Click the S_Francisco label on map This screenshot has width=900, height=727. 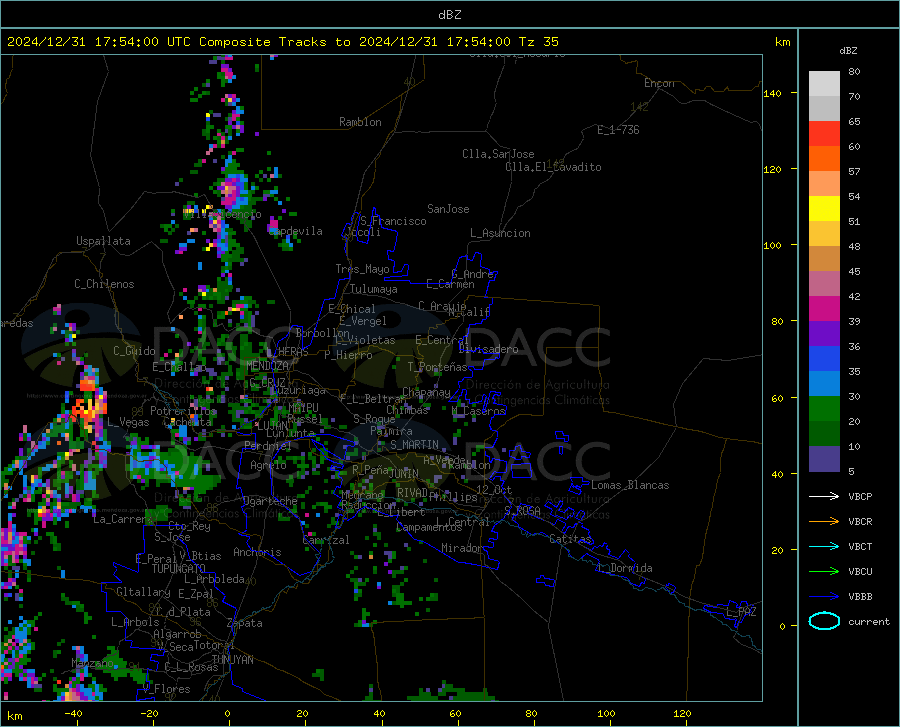coord(393,221)
